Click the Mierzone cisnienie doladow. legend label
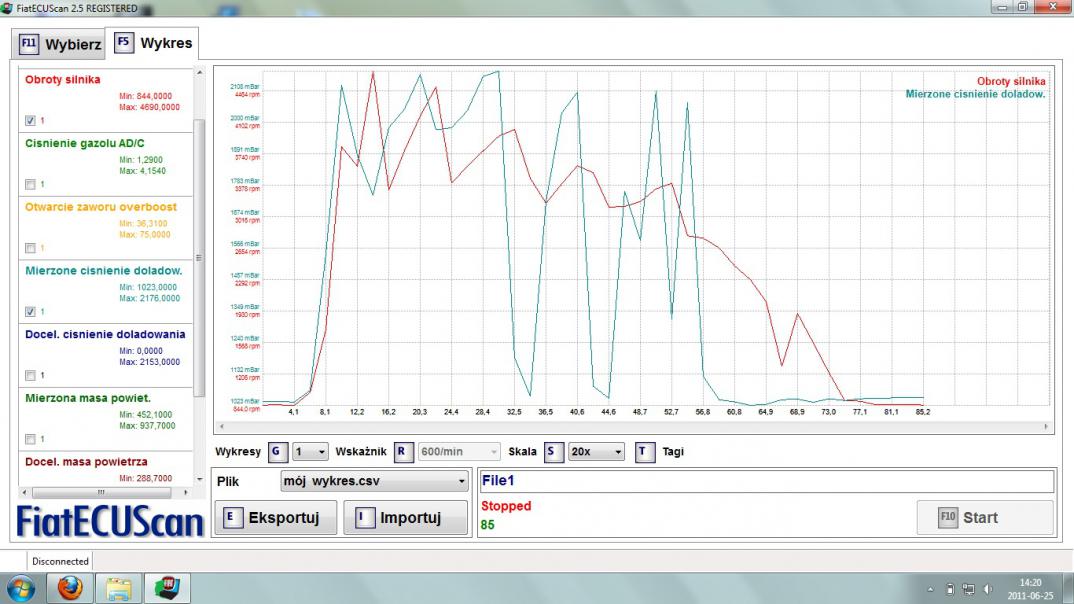Image resolution: width=1074 pixels, height=604 pixels. click(975, 94)
